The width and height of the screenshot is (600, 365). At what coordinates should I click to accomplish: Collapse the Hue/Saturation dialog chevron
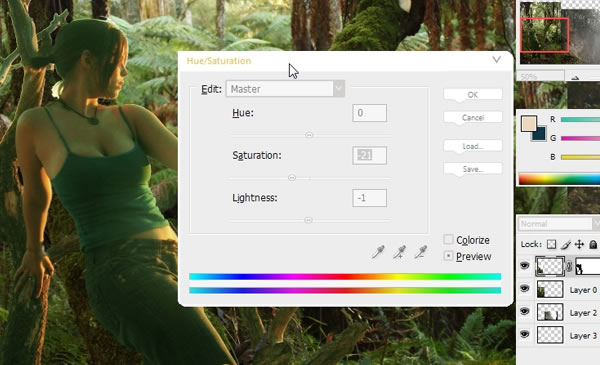tap(496, 60)
